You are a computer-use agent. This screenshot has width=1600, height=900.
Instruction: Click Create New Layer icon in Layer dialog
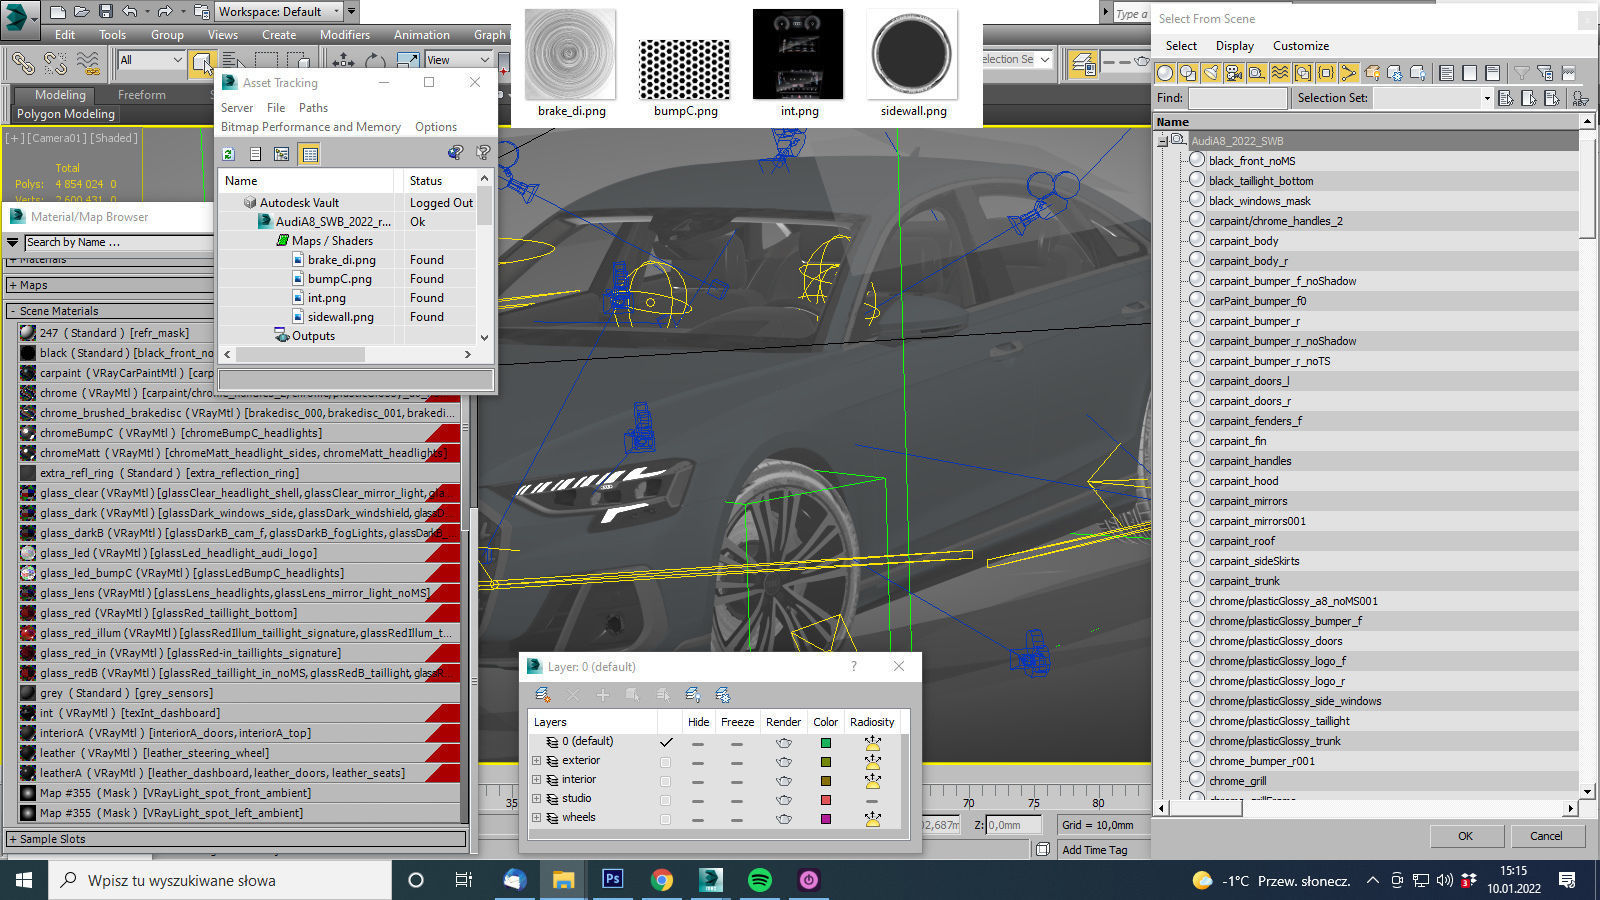[543, 695]
